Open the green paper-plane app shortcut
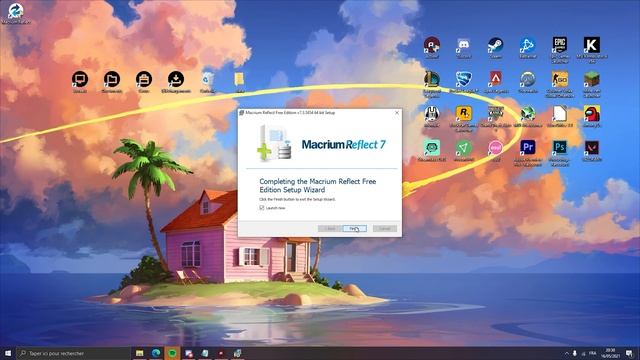Screen dimensions: 640x360 464,151
